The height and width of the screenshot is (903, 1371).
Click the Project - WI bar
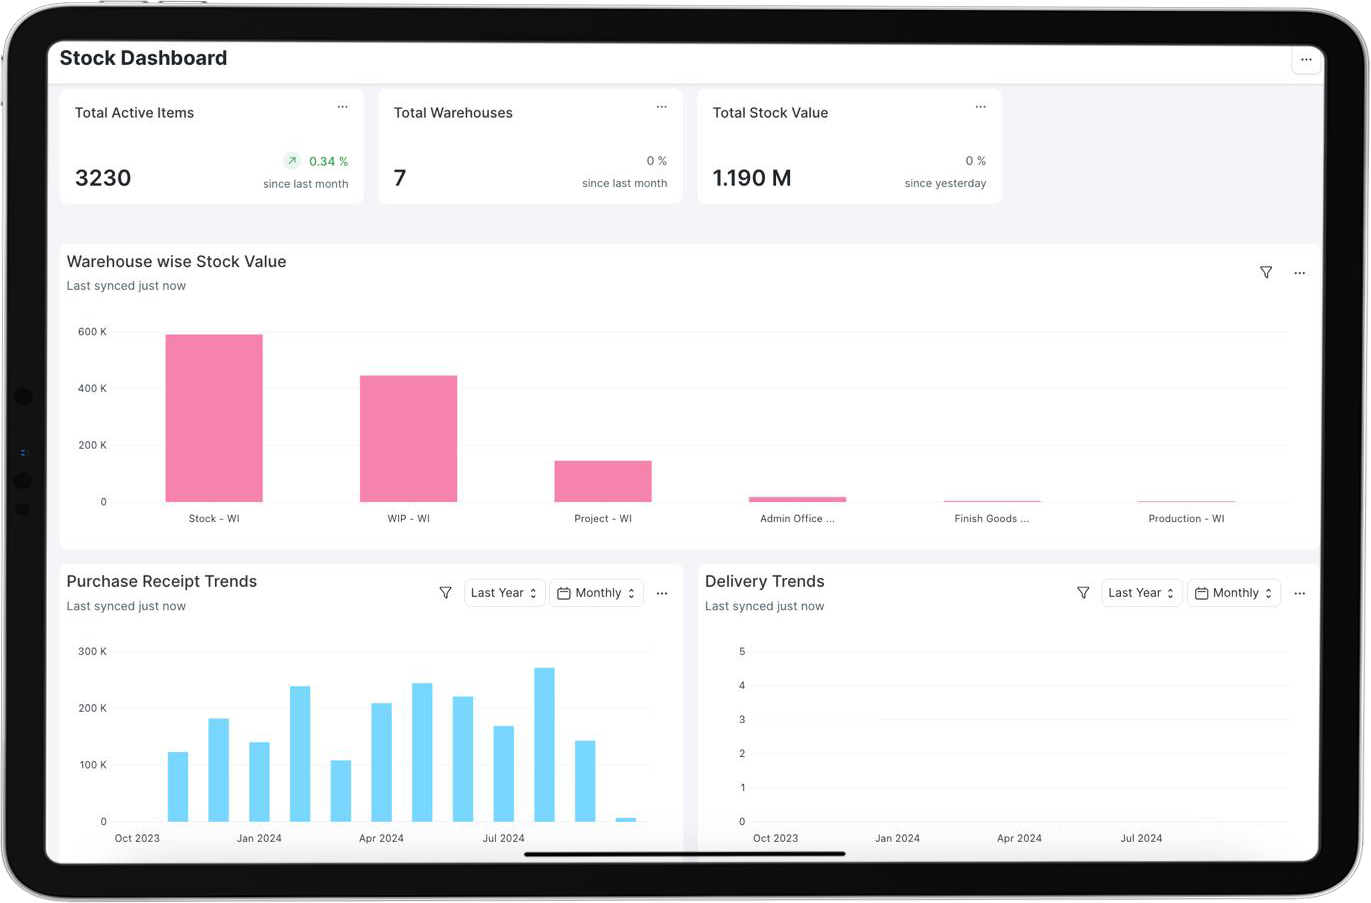pos(603,481)
